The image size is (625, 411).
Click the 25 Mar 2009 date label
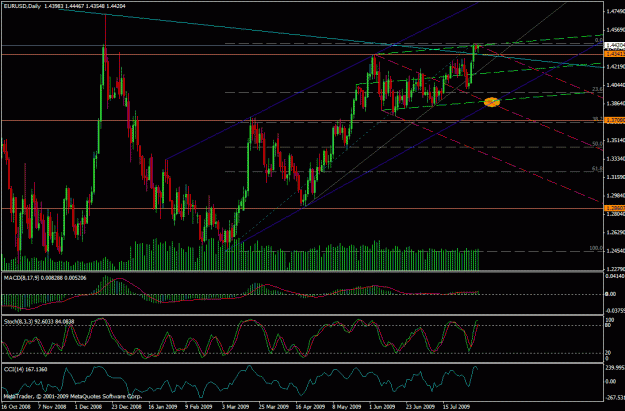(x=273, y=407)
